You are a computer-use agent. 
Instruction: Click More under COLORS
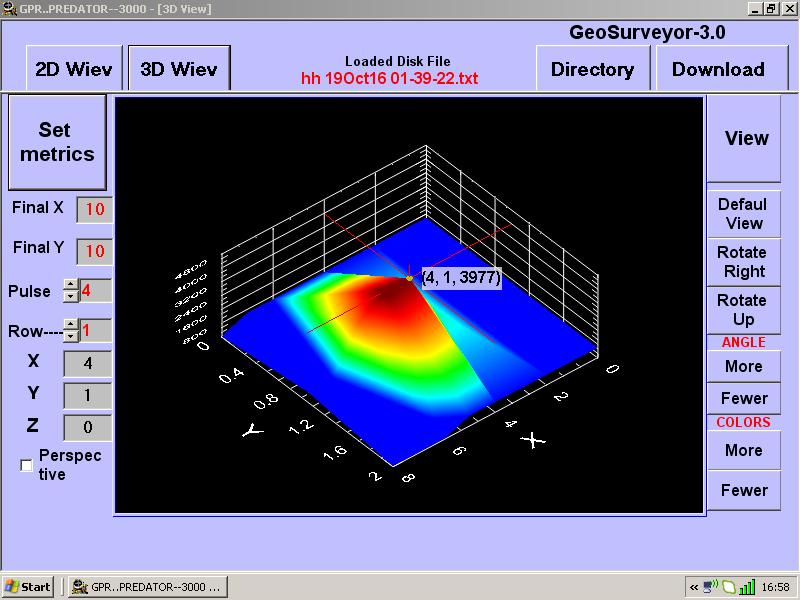[x=744, y=450]
